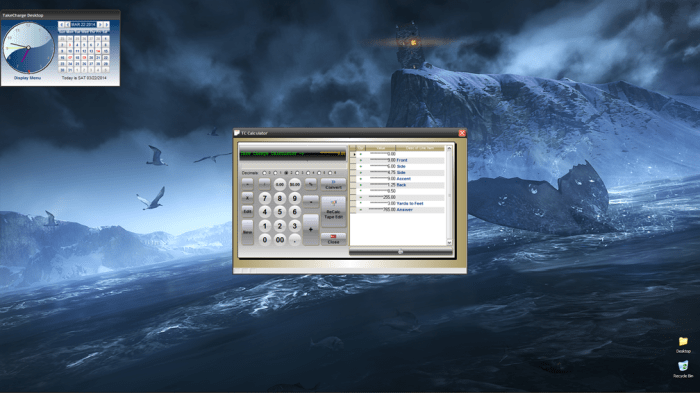Viewport: 700px width, 393px height.
Task: Click the Desc of Line Item column header
Action: [420, 148]
